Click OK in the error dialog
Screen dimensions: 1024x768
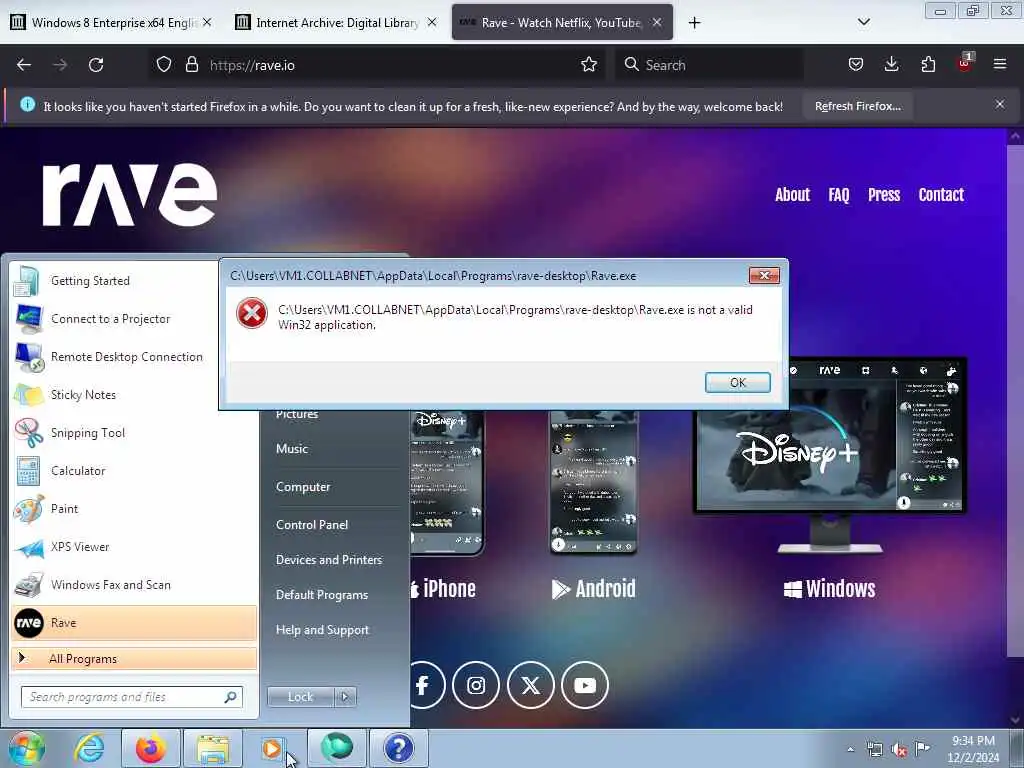coord(737,383)
